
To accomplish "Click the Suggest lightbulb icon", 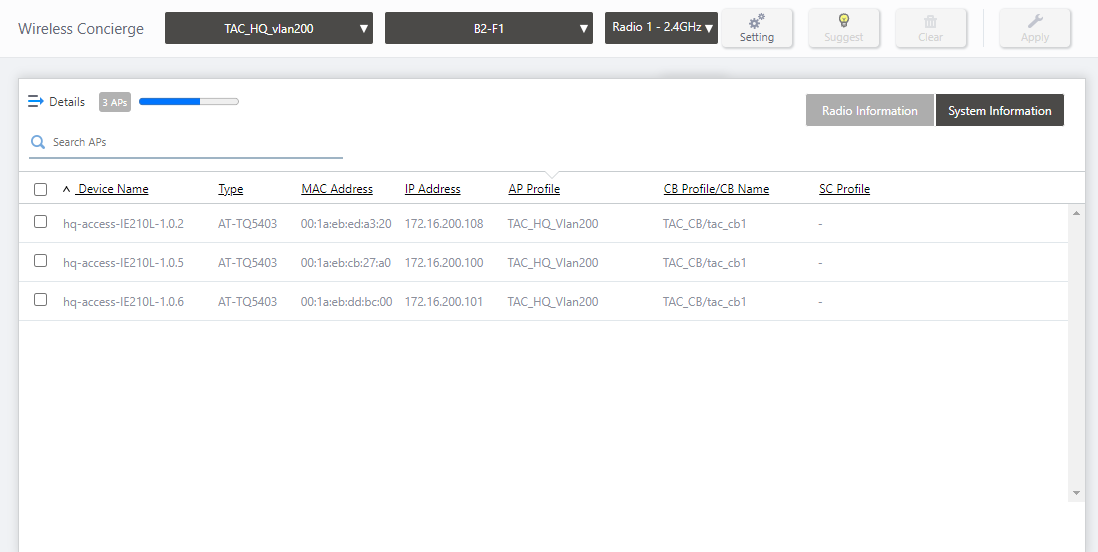I will (x=843, y=22).
